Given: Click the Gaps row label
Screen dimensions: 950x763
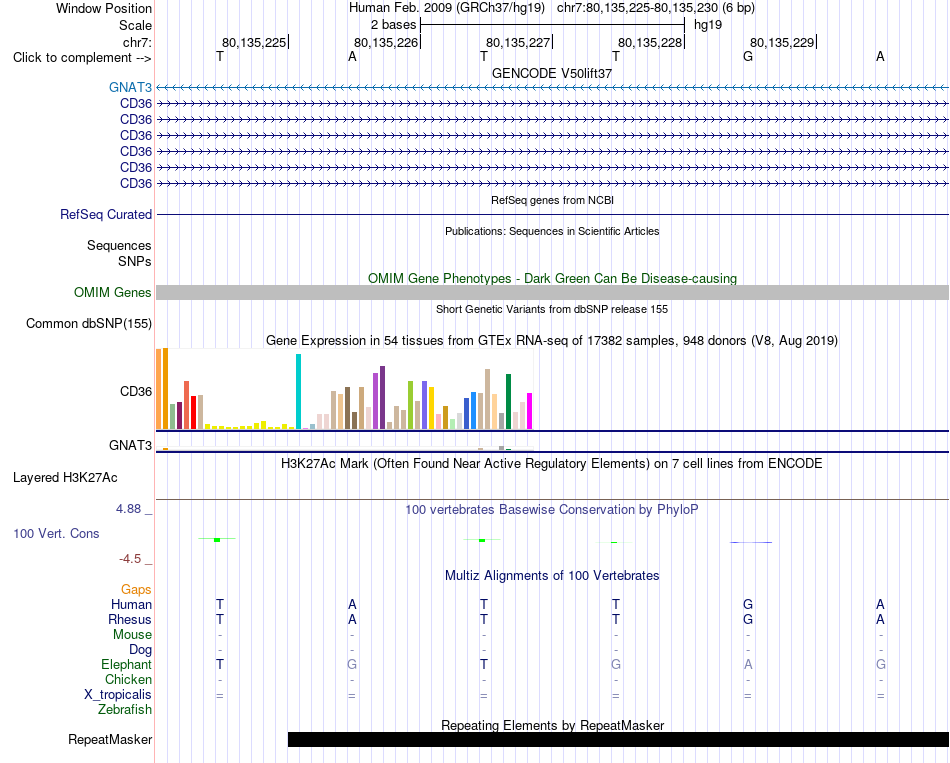Looking at the screenshot, I should click(136, 590).
